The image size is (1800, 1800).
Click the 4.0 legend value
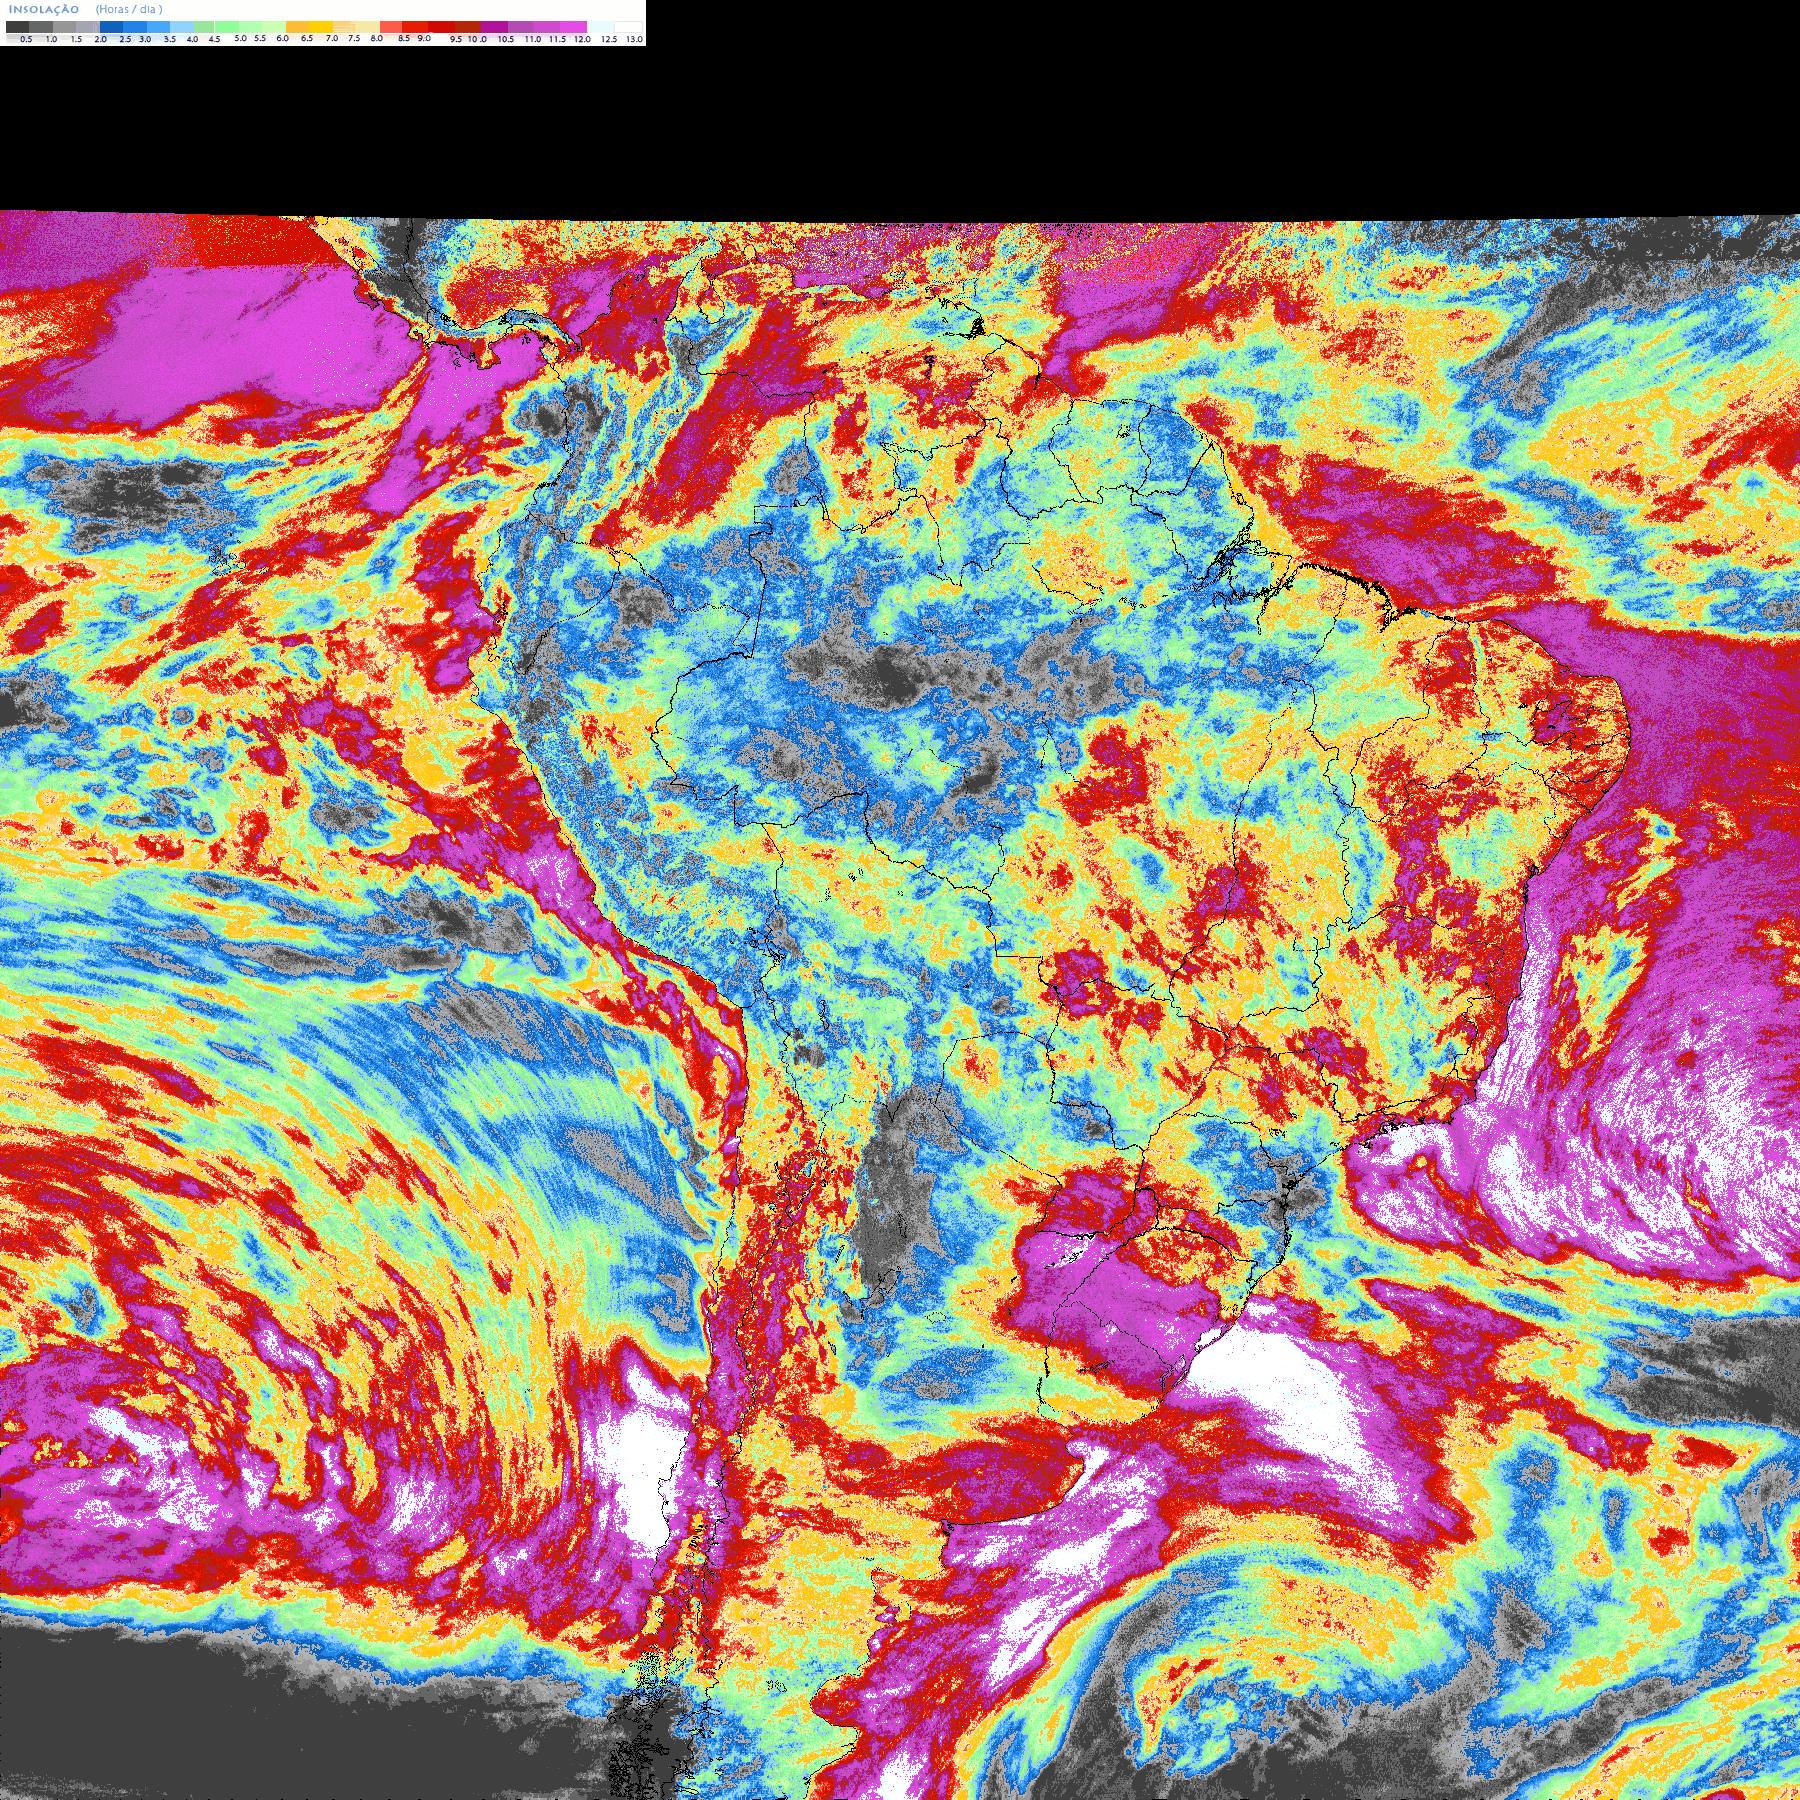pos(192,39)
